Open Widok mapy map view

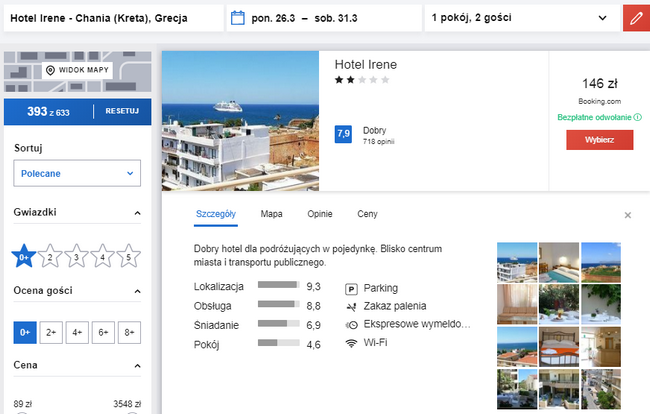pyautogui.click(x=78, y=70)
